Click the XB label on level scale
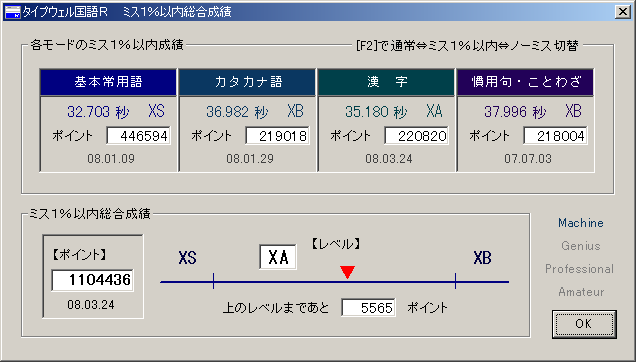Screen dimensions: 636x362 (483, 258)
